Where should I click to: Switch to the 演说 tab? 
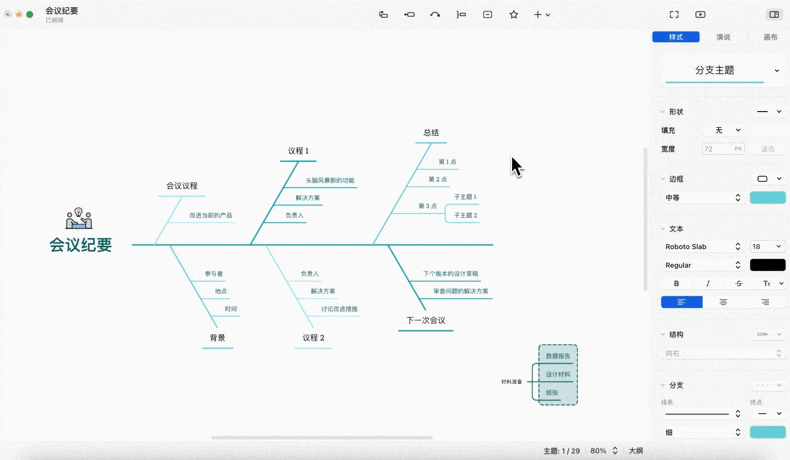pos(723,37)
